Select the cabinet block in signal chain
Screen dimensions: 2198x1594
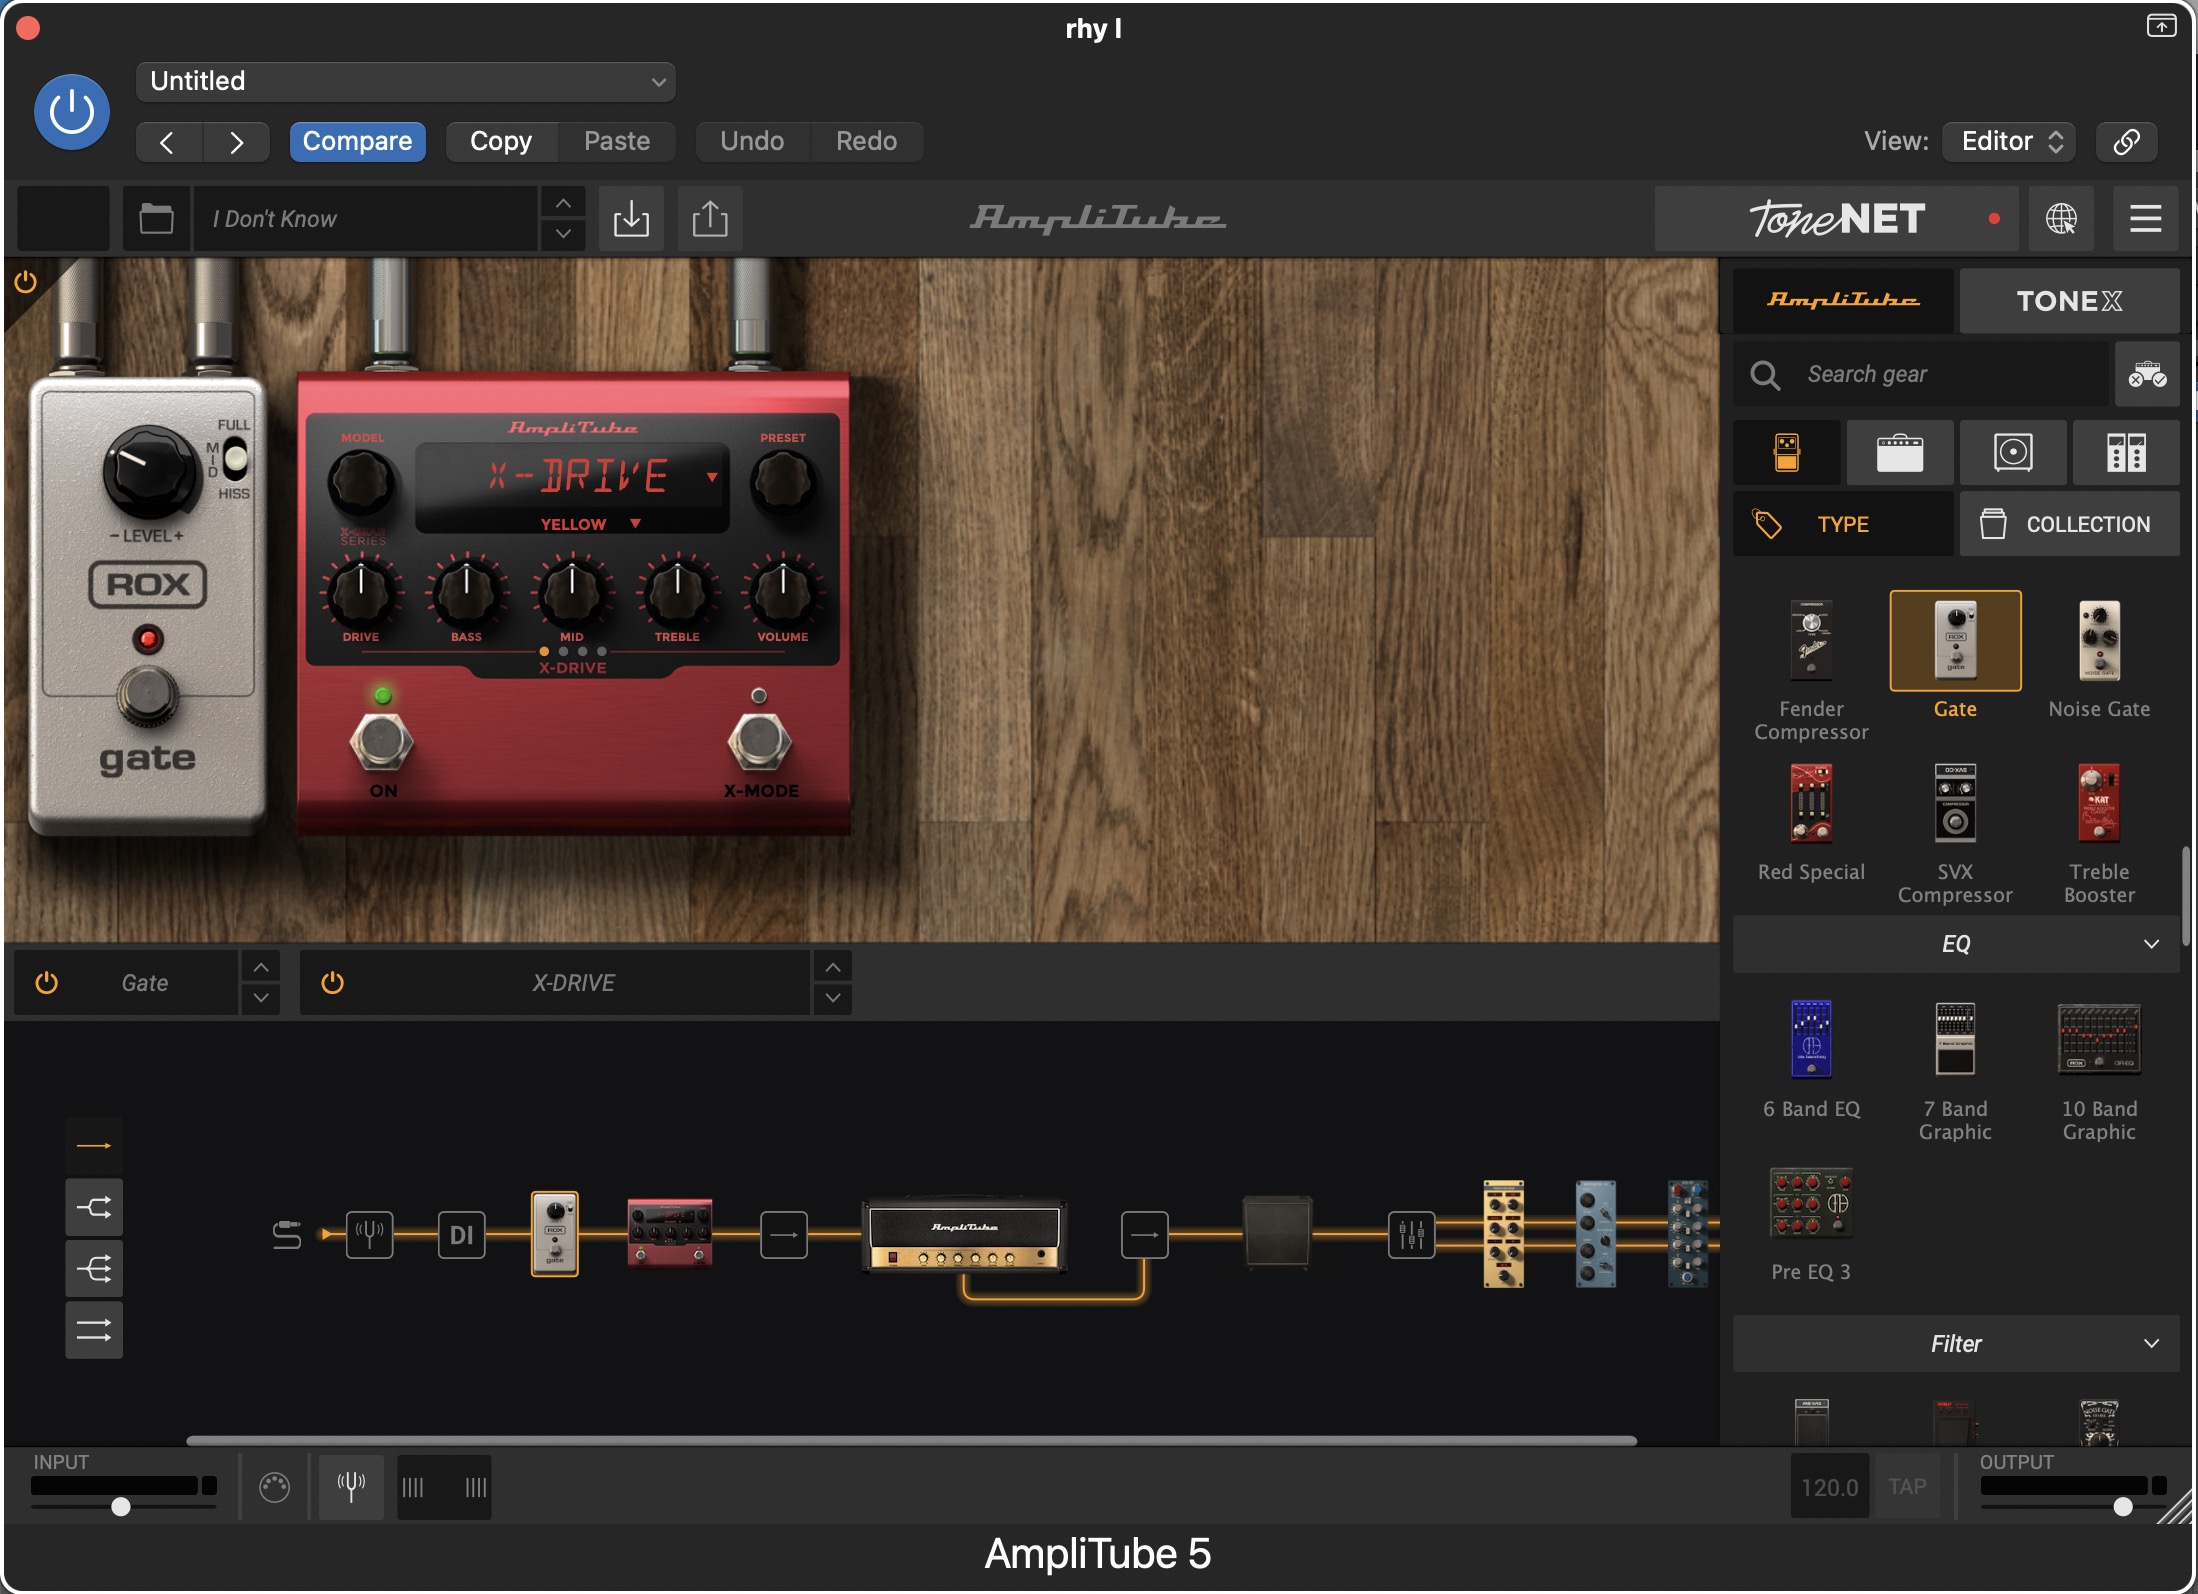point(1277,1233)
